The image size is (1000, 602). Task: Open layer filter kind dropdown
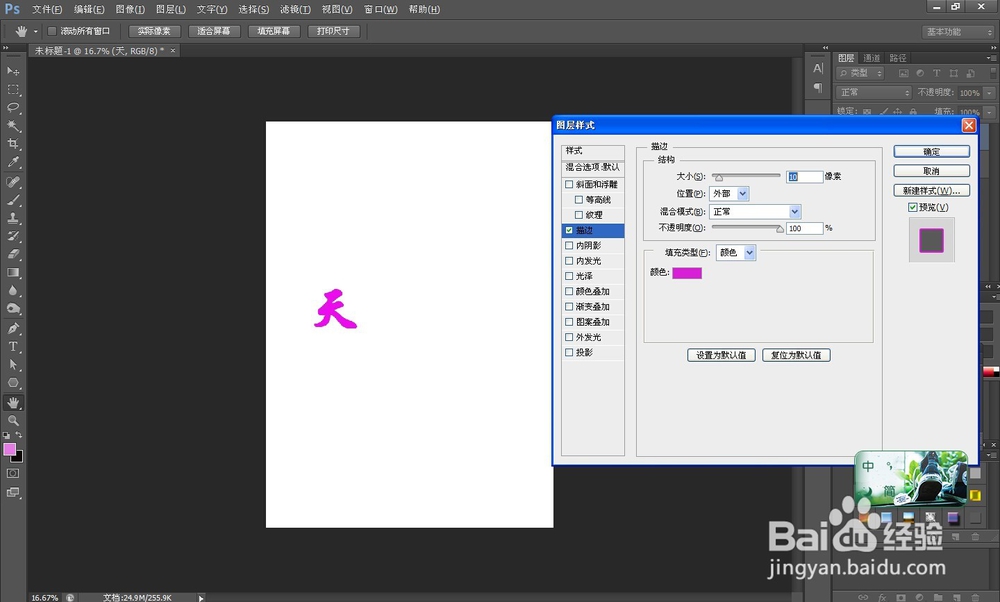point(860,73)
